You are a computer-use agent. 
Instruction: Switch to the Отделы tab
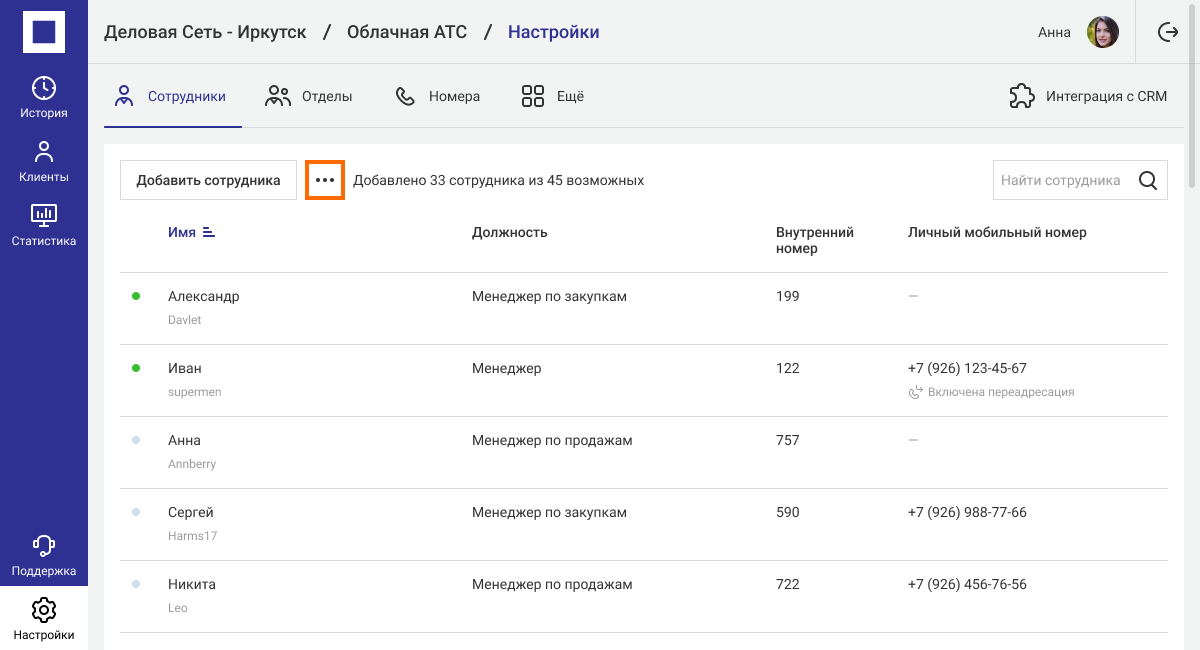(x=309, y=97)
